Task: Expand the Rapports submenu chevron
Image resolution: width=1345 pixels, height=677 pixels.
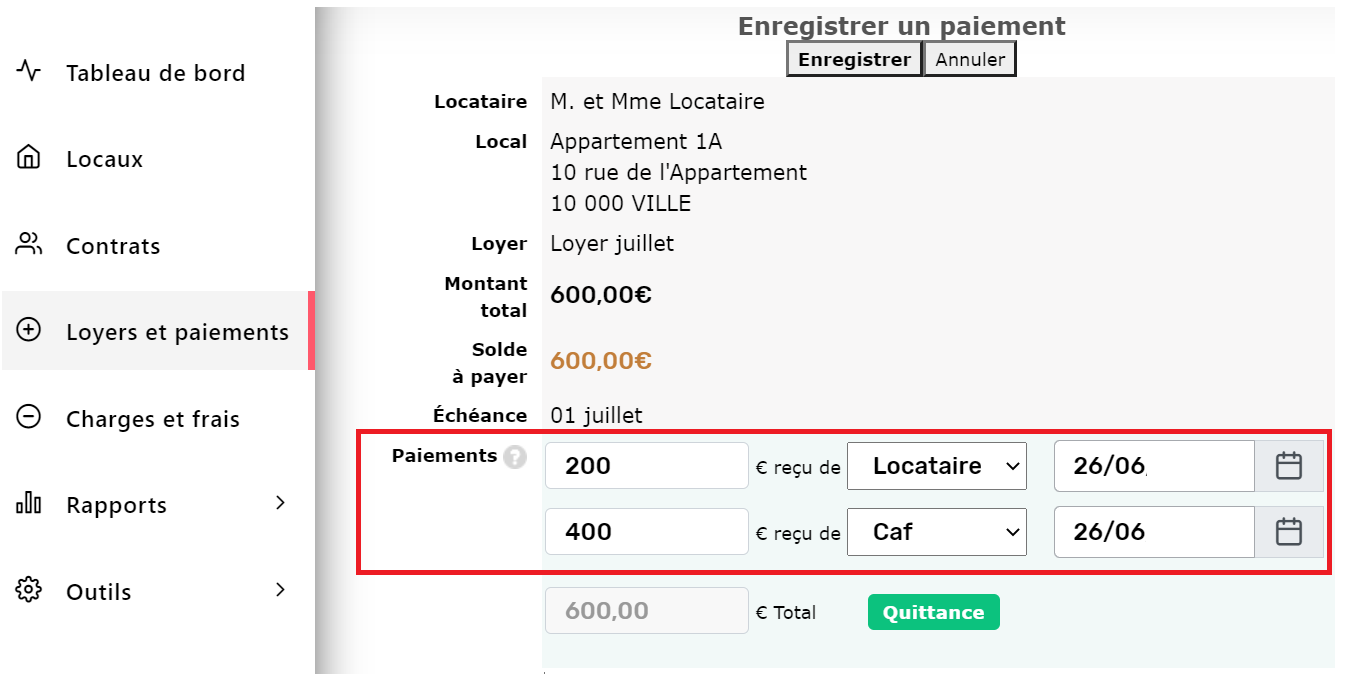Action: pyautogui.click(x=280, y=503)
